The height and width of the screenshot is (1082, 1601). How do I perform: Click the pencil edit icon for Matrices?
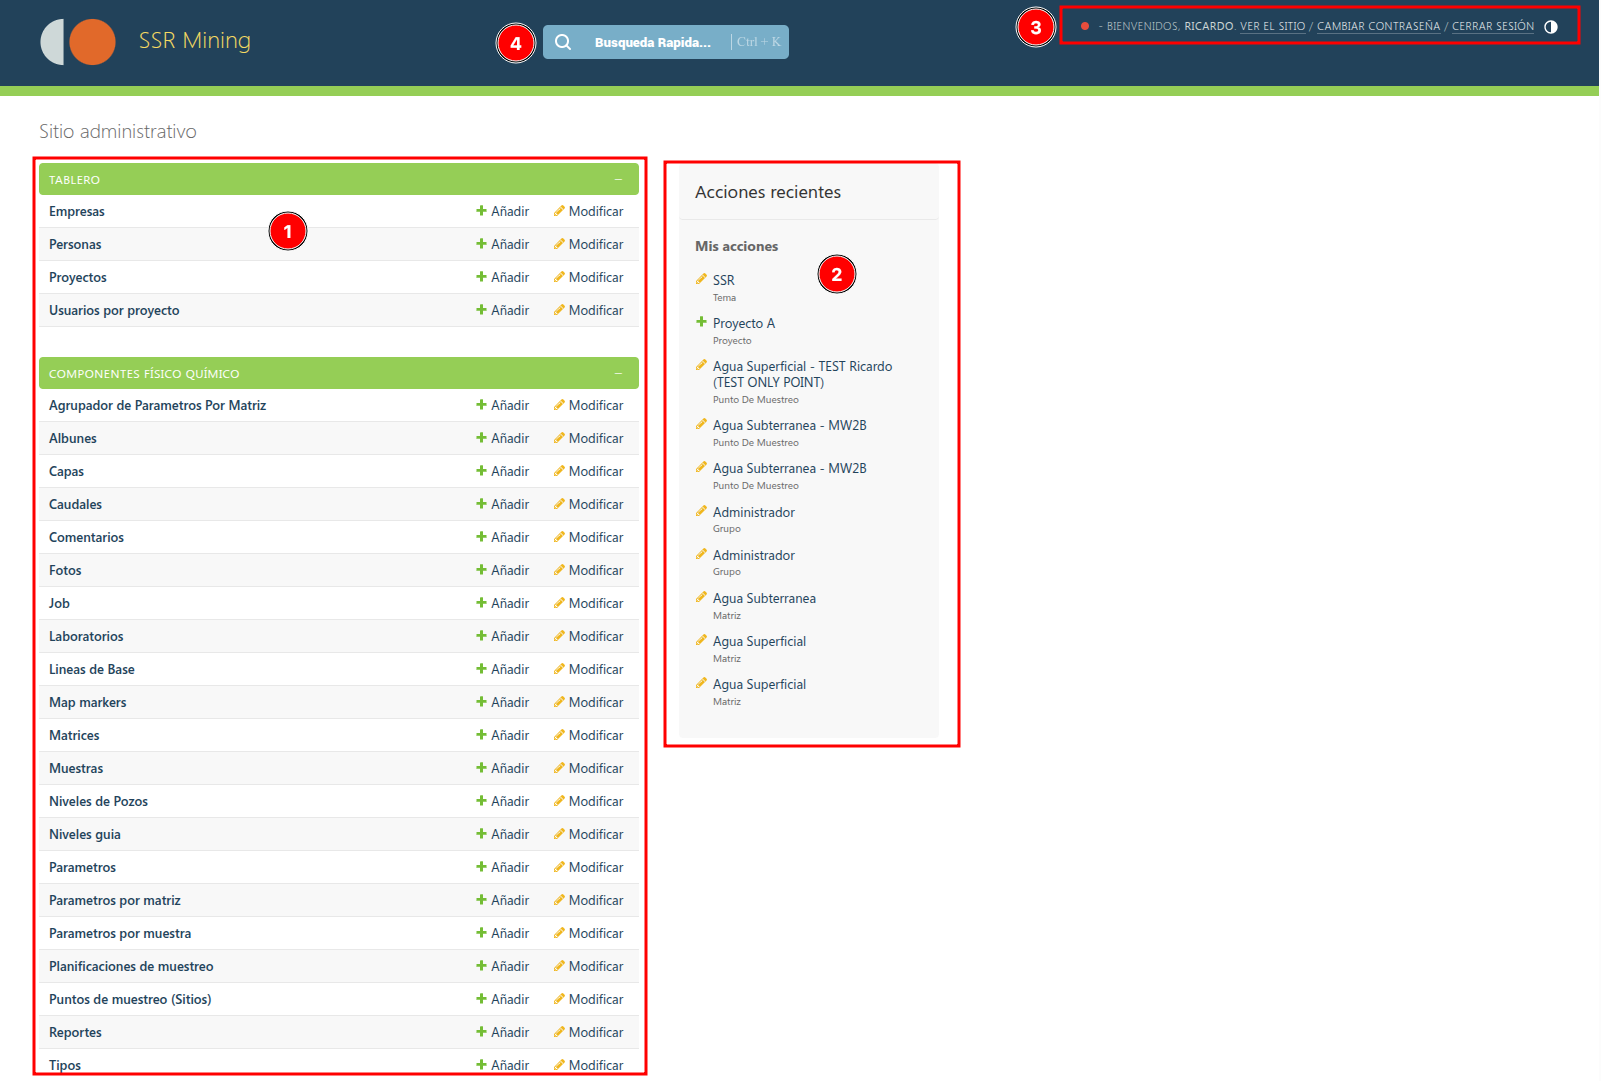coord(559,735)
